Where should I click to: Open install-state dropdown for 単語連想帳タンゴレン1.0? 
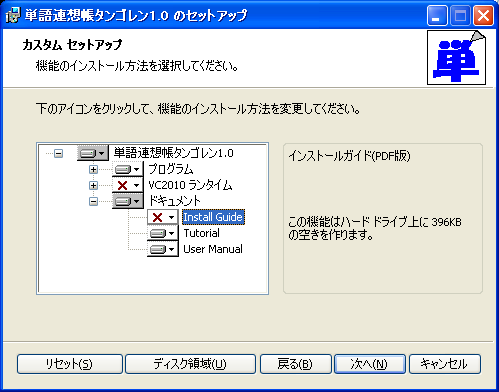point(93,153)
